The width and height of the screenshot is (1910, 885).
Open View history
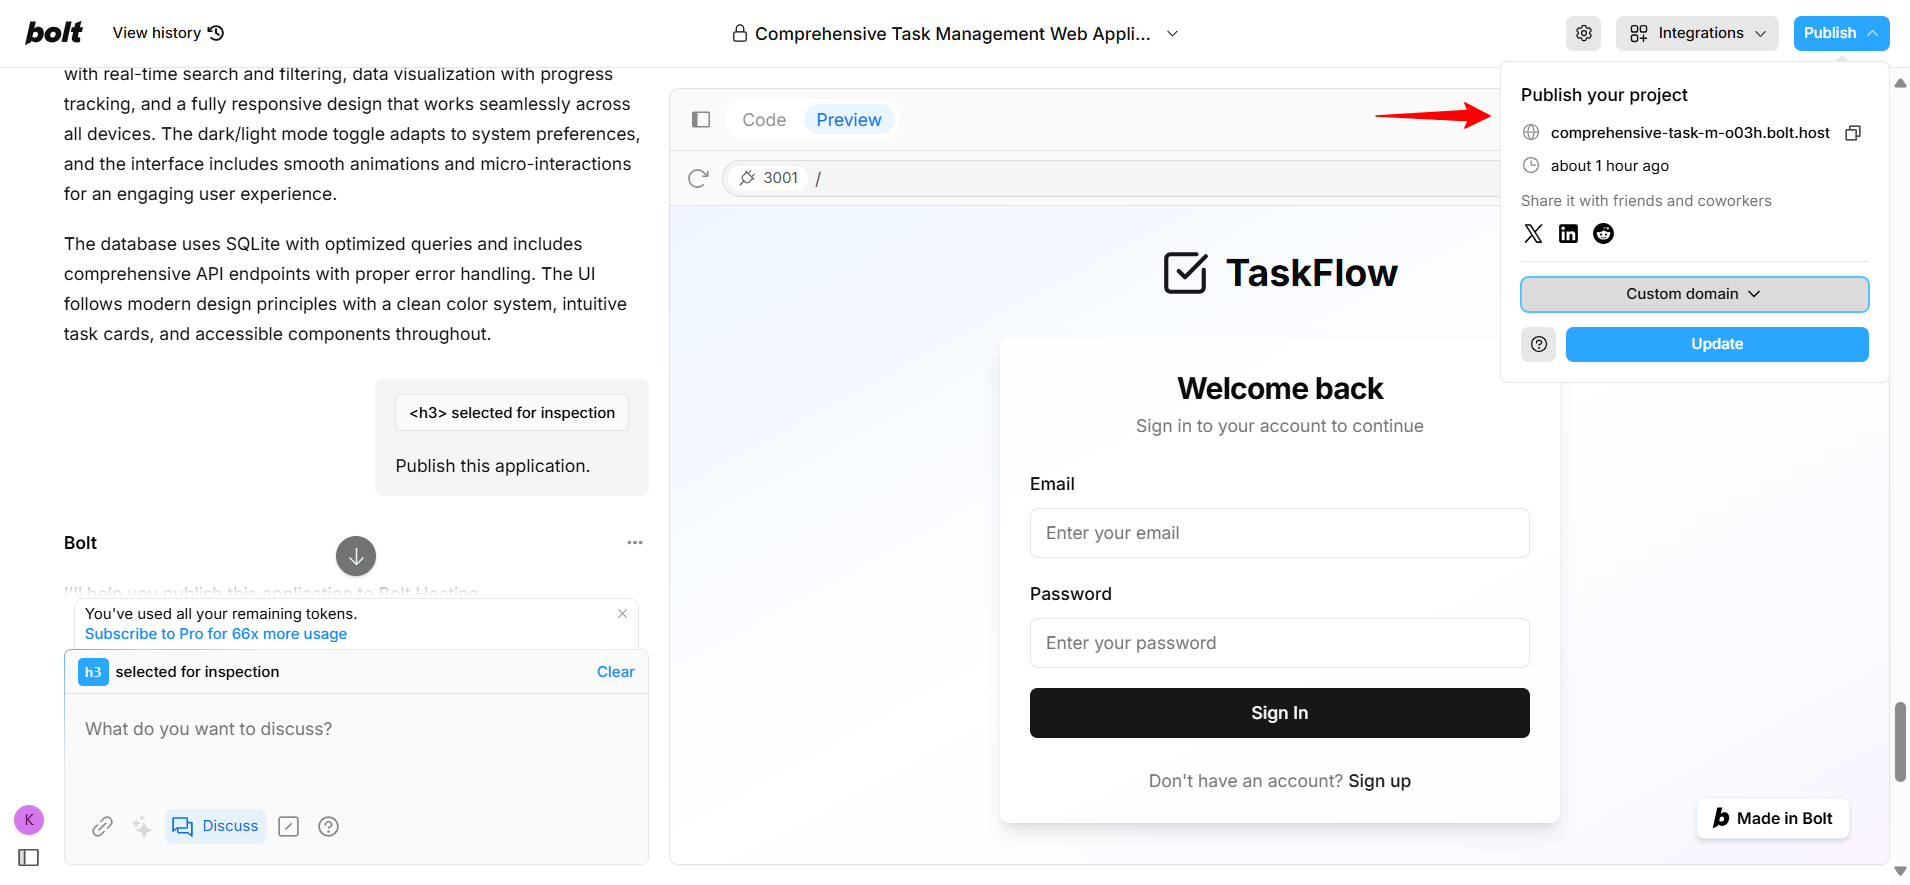(x=168, y=33)
